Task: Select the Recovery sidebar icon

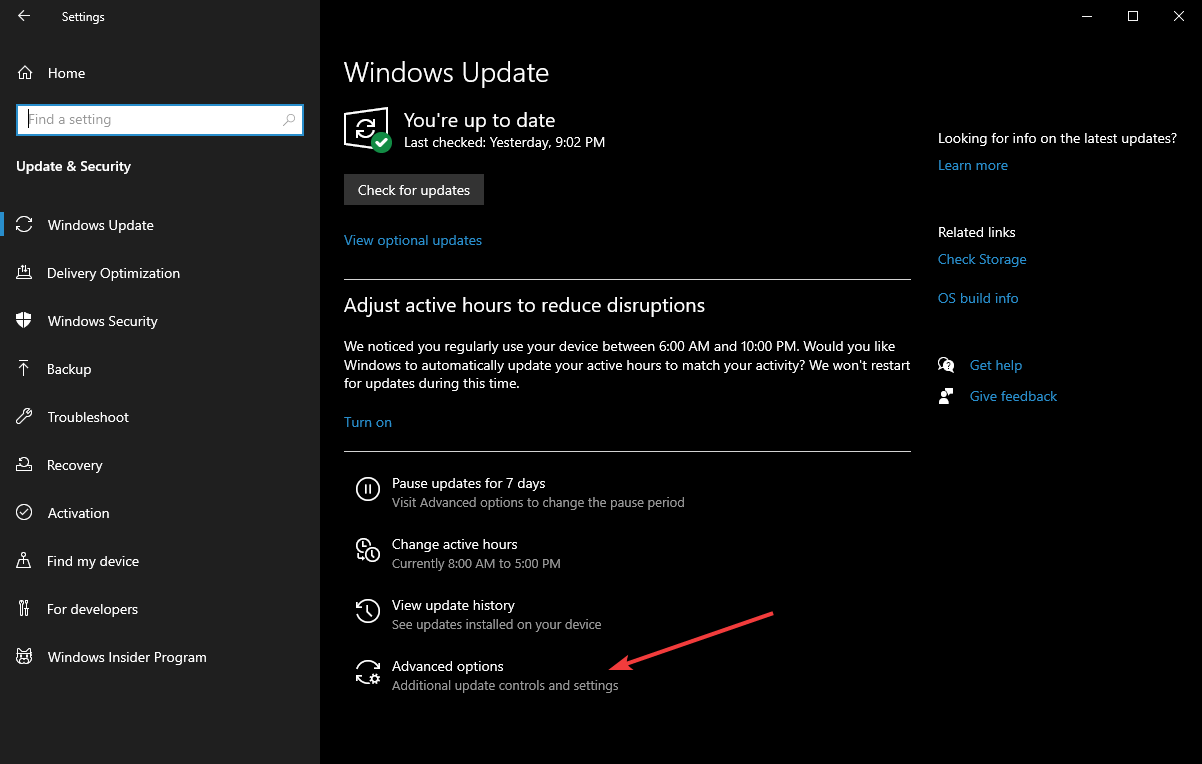Action: tap(24, 464)
